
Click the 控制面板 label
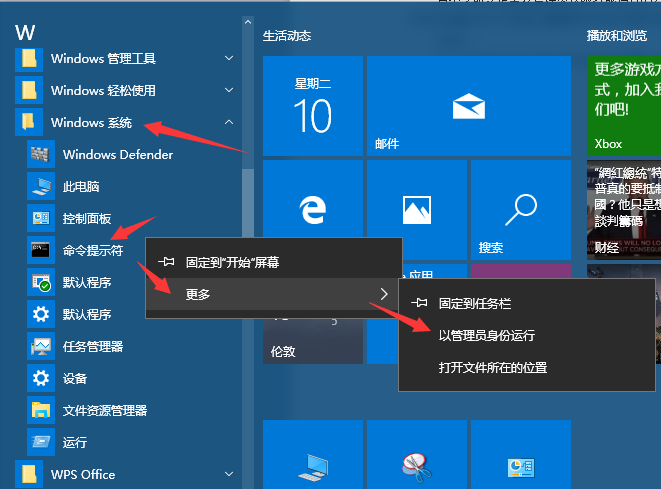87,218
